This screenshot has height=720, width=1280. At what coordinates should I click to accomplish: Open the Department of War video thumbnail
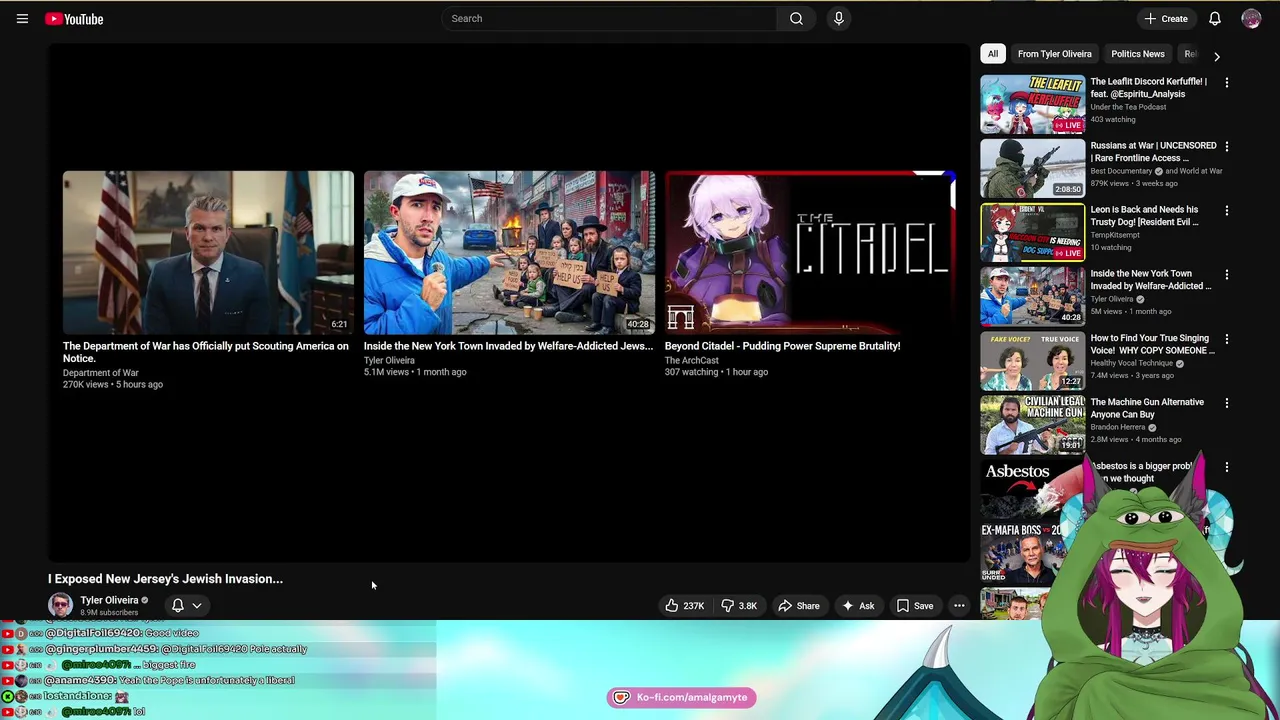[208, 252]
